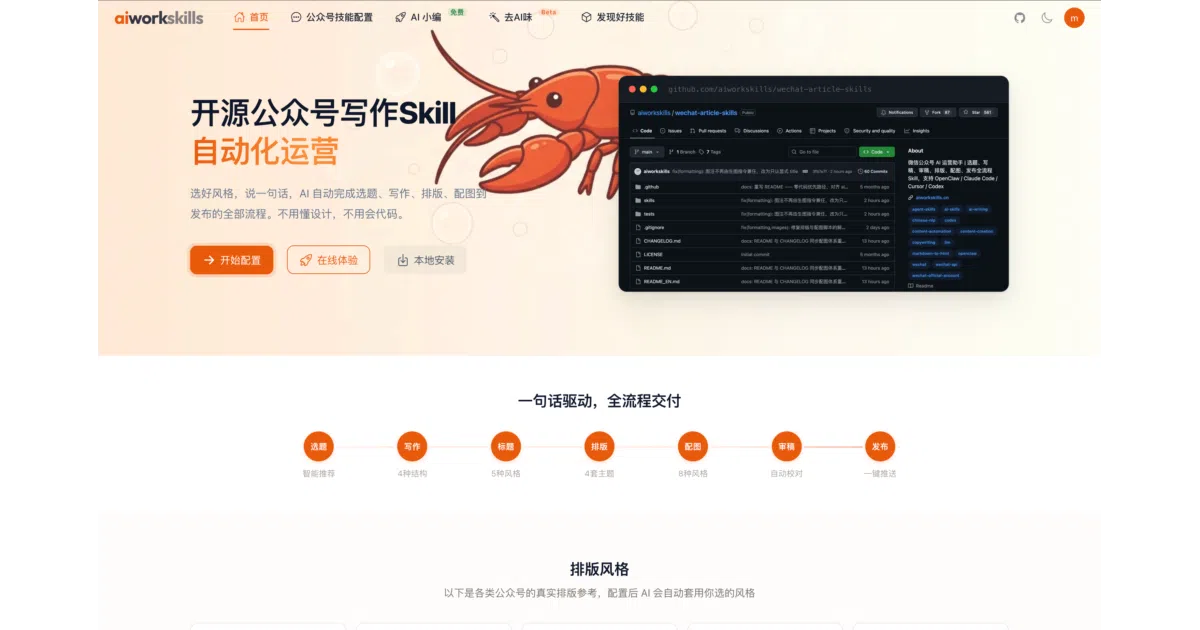
Task: Open 公众号技能配置 in the navigation
Action: pyautogui.click(x=332, y=17)
